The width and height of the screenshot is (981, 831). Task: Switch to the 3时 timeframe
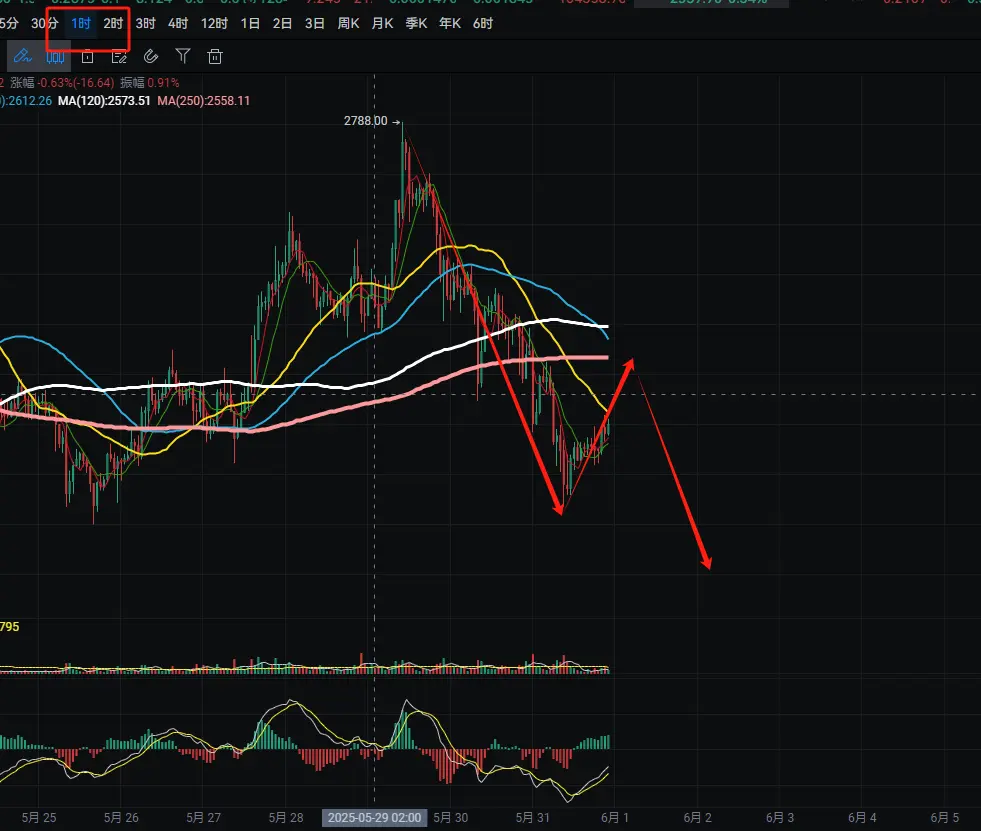(x=145, y=24)
